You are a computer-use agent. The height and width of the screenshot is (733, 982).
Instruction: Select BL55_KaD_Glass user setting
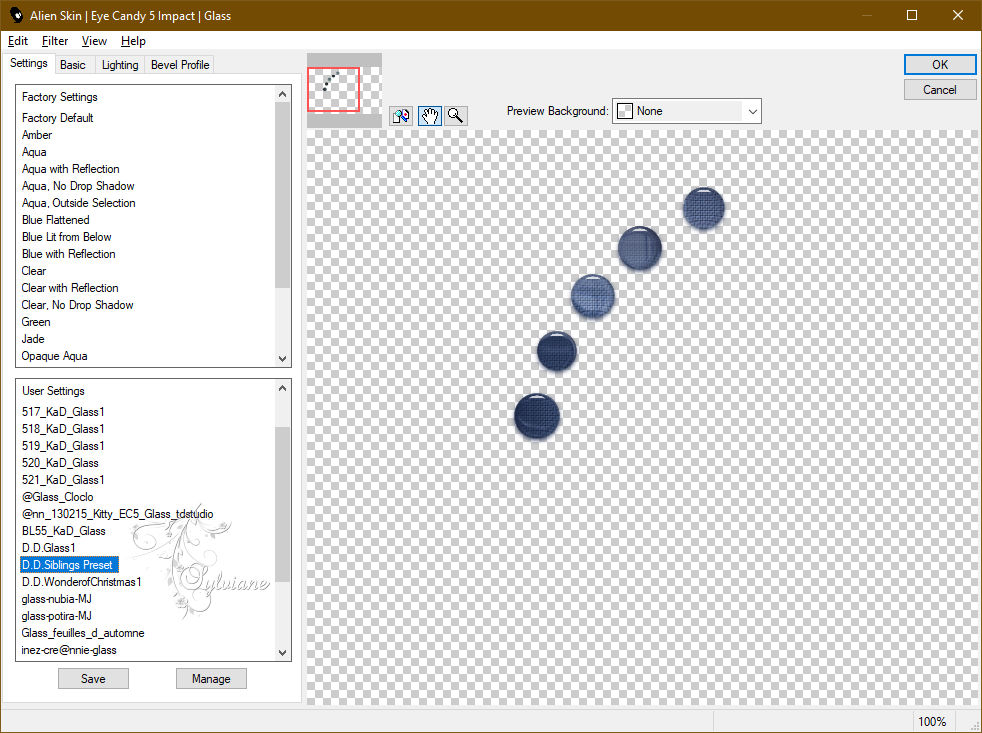[63, 531]
